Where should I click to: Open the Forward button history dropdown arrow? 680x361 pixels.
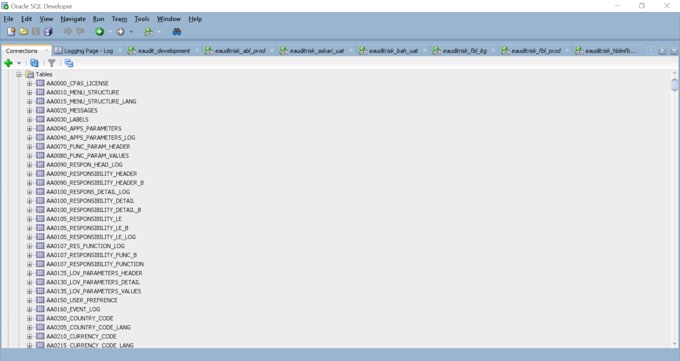pyautogui.click(x=131, y=32)
